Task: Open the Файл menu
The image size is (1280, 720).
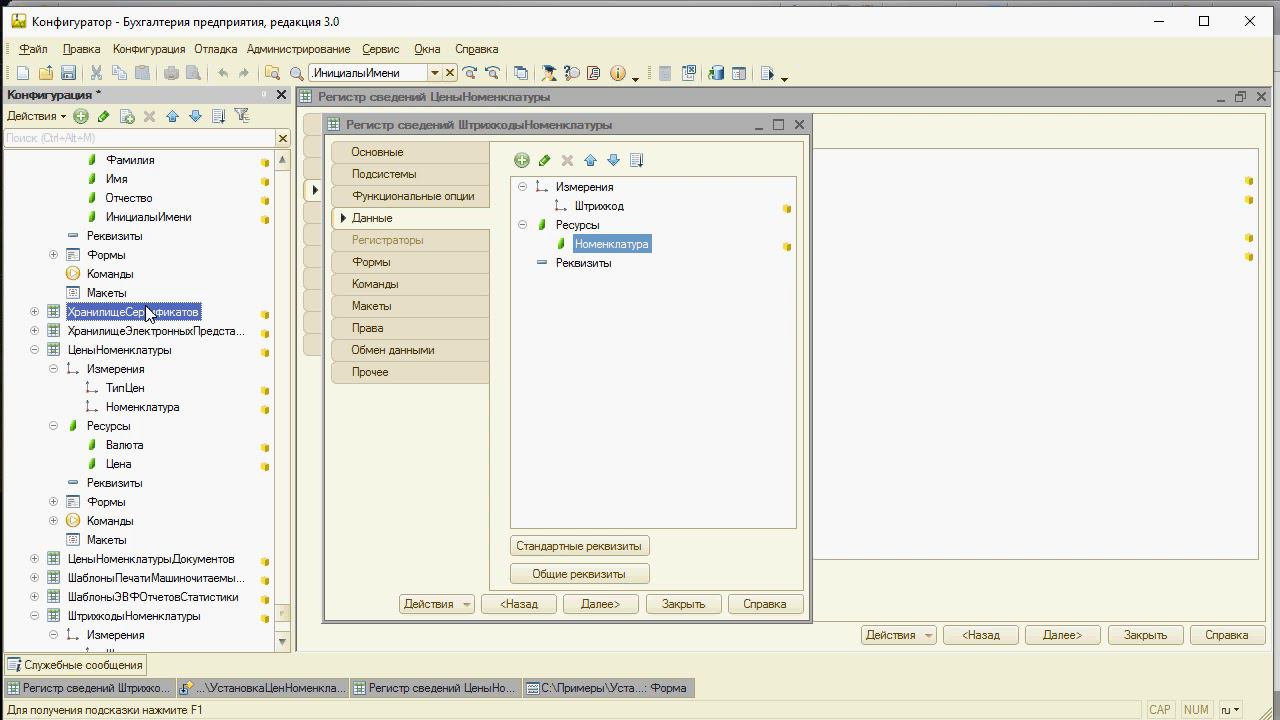Action: pyautogui.click(x=33, y=49)
